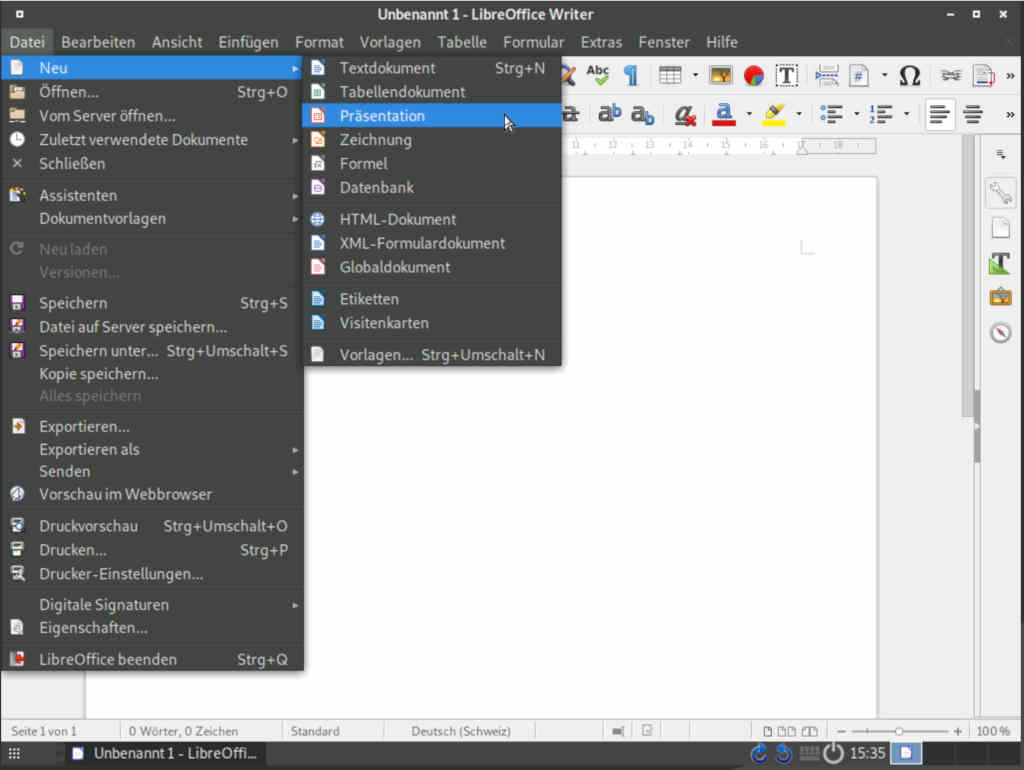Open the insert field dropdown arrow

tap(884, 75)
